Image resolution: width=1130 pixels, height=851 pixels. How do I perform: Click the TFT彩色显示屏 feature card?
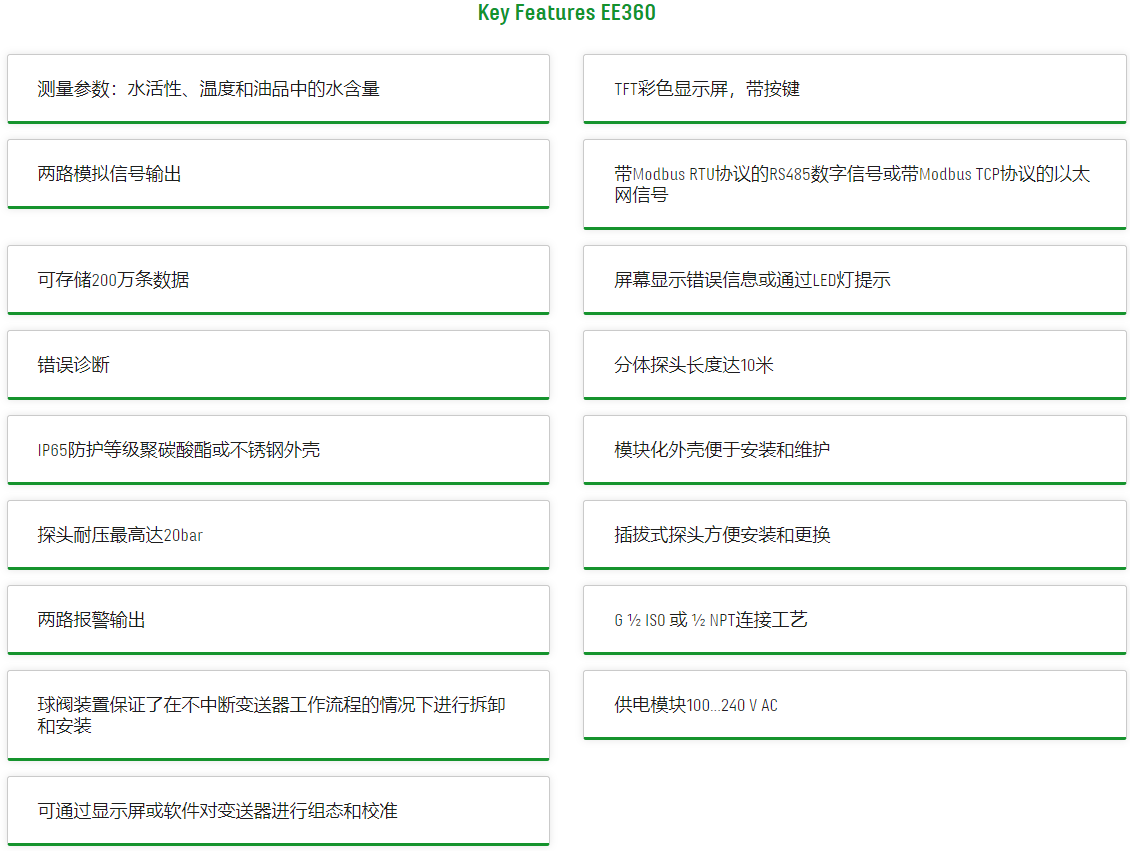point(854,89)
